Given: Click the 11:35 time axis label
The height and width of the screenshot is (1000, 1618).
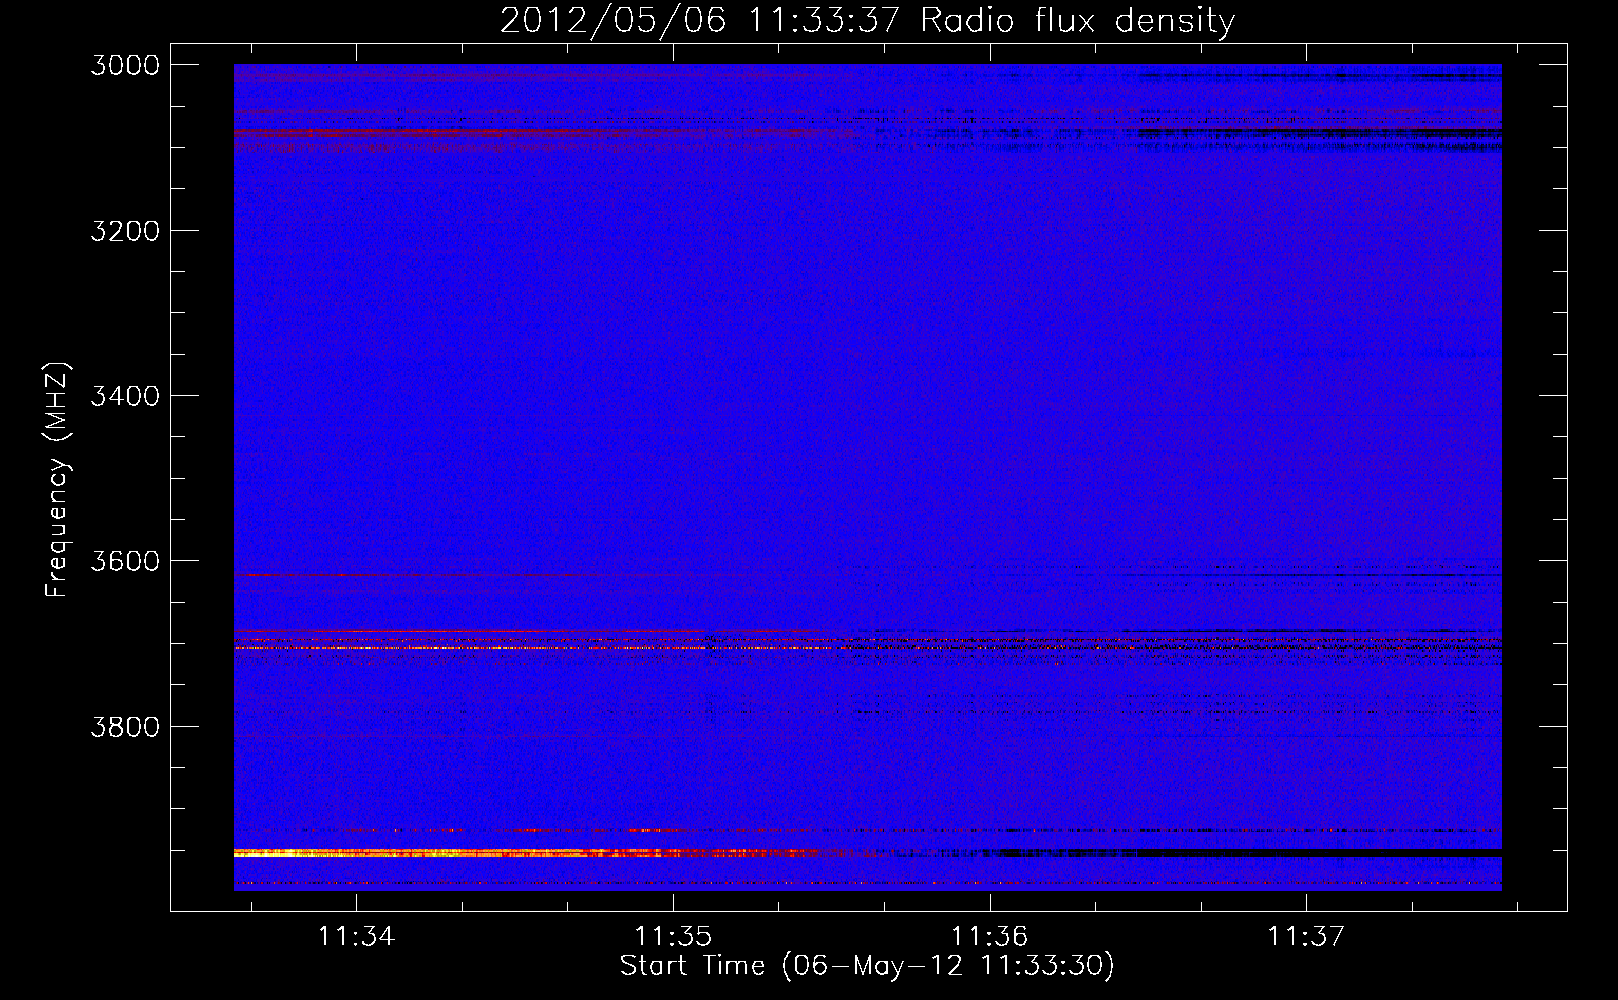Looking at the screenshot, I should pyautogui.click(x=673, y=937).
